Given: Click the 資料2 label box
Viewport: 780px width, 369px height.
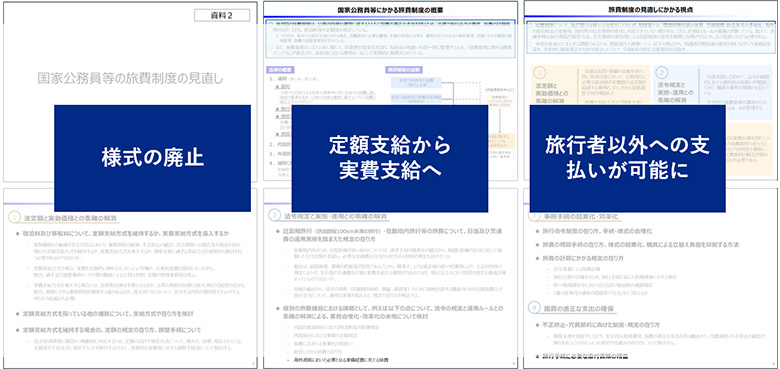Looking at the screenshot, I should point(222,15).
